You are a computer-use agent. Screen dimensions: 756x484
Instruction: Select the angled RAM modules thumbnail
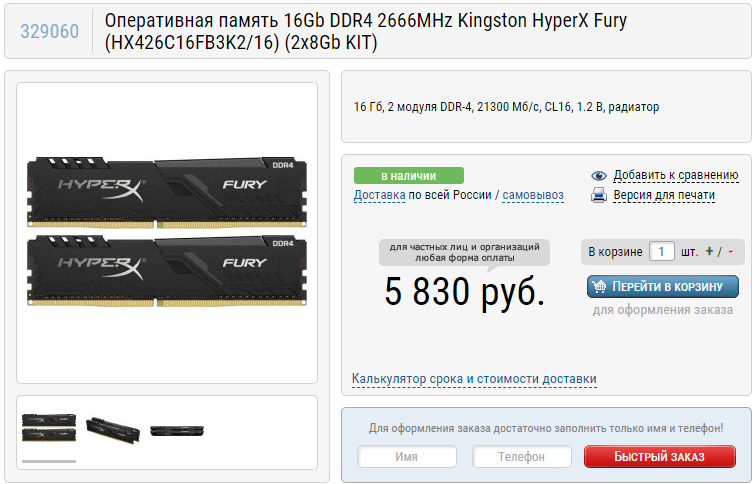point(113,430)
